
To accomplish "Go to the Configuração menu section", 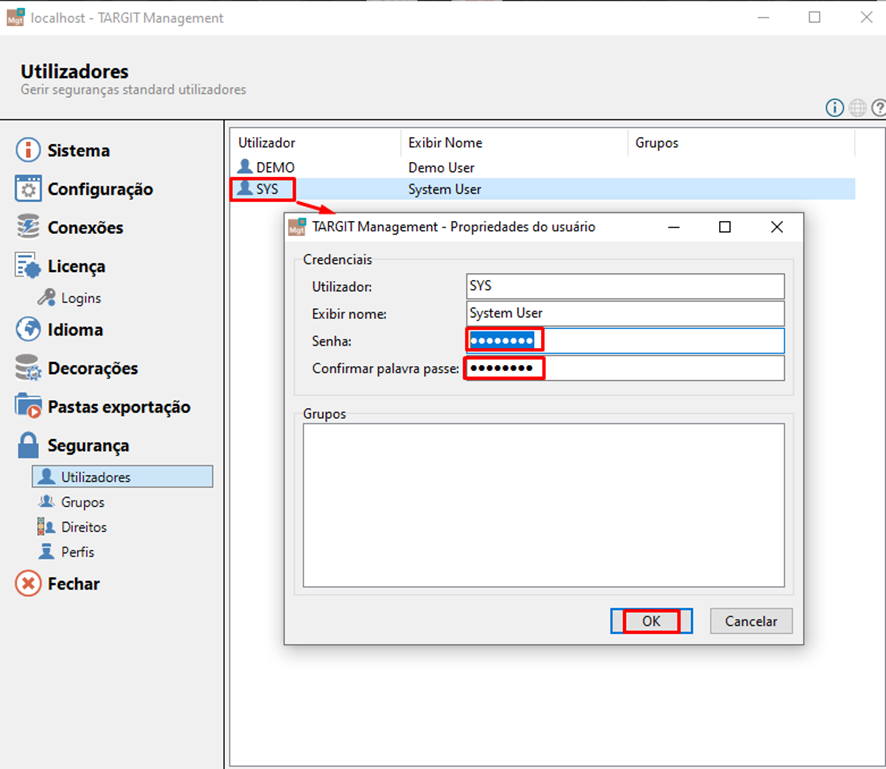I will pos(100,189).
